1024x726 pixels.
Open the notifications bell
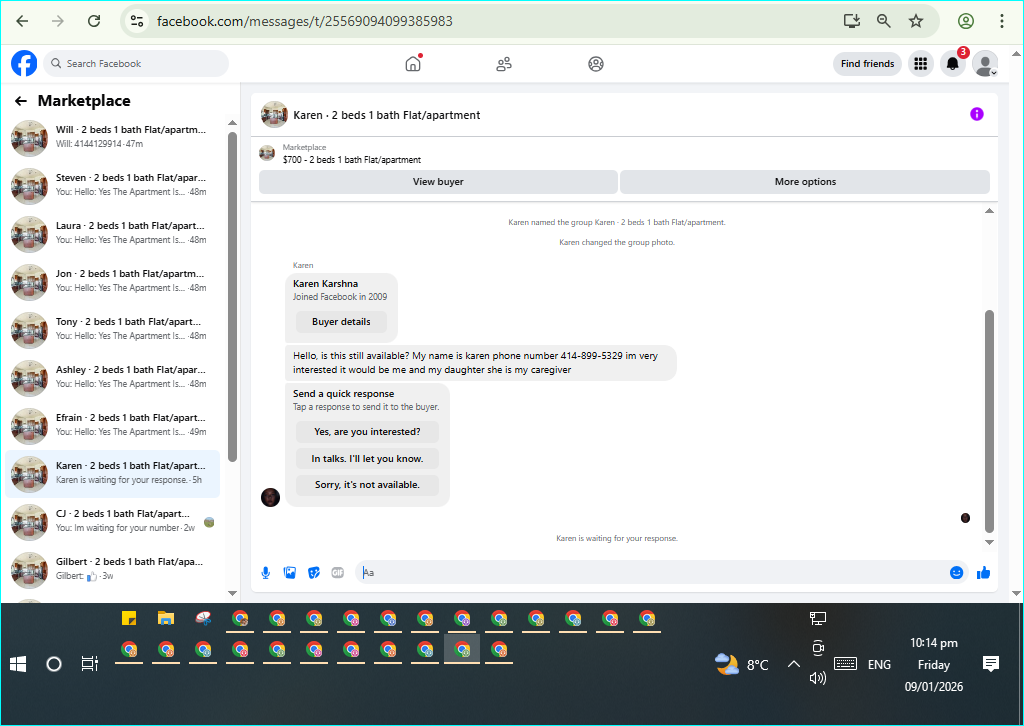click(x=953, y=63)
